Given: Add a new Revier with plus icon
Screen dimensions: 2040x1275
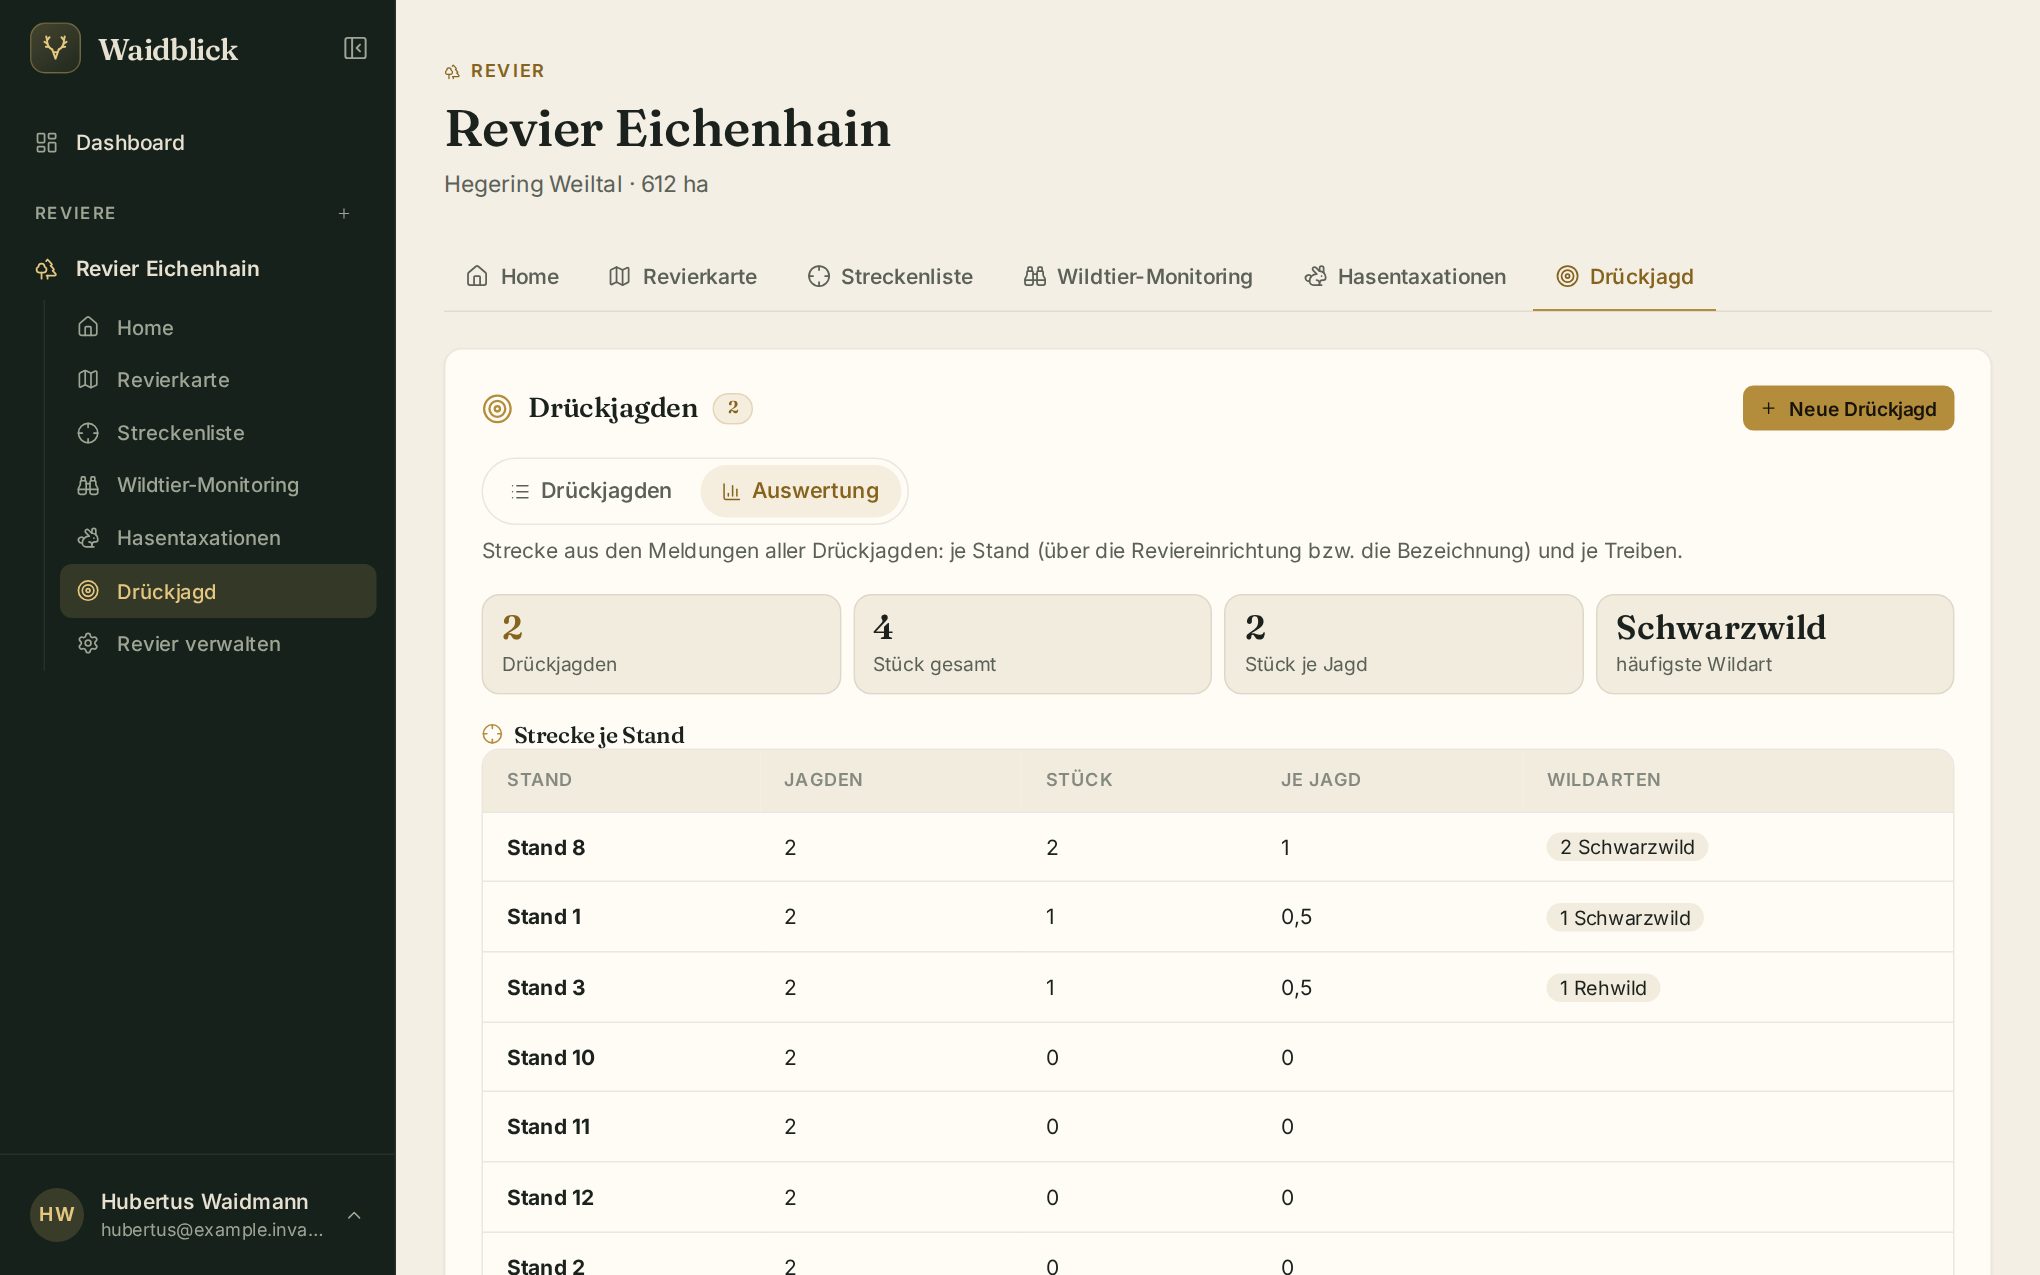Looking at the screenshot, I should point(344,213).
